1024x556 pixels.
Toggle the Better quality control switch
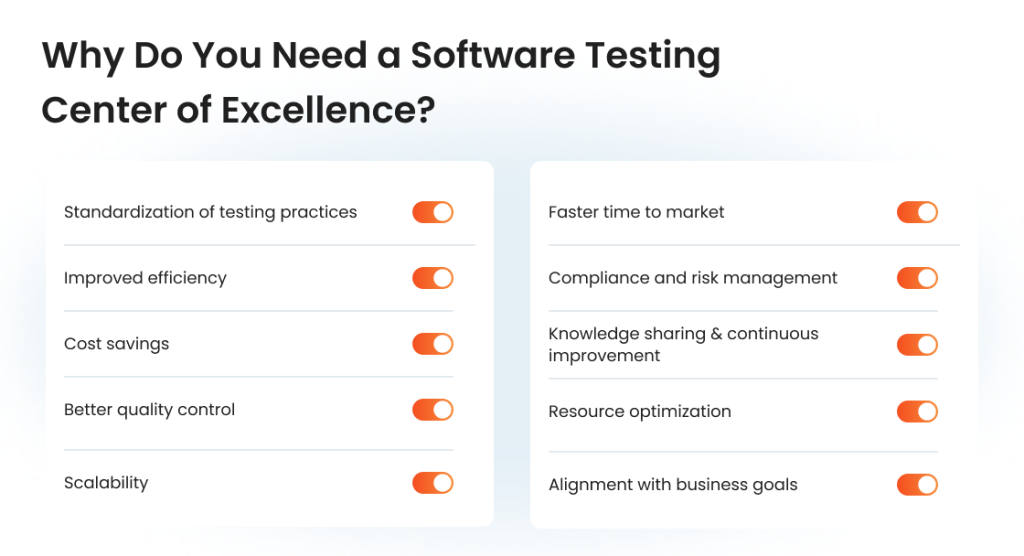432,410
